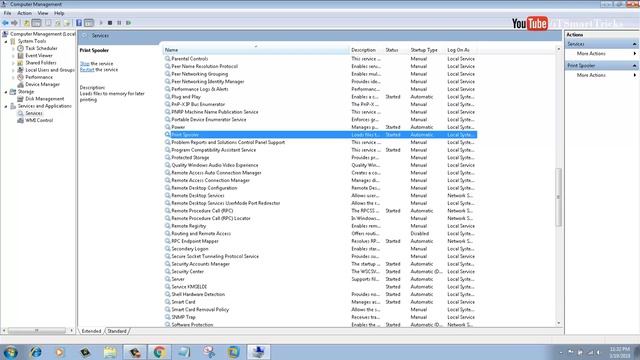Toggle the Show/Hide Action Pane toolbar icon
640x360 pixels.
(89, 23)
